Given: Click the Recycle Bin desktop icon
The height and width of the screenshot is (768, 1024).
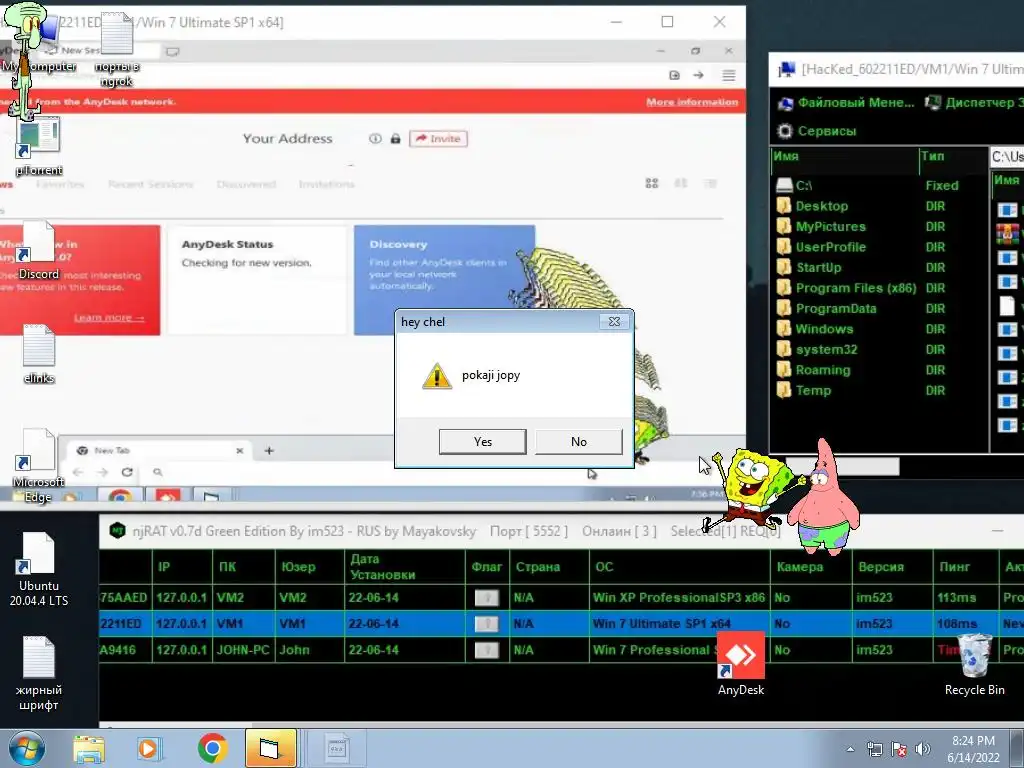Looking at the screenshot, I should coord(974,664).
